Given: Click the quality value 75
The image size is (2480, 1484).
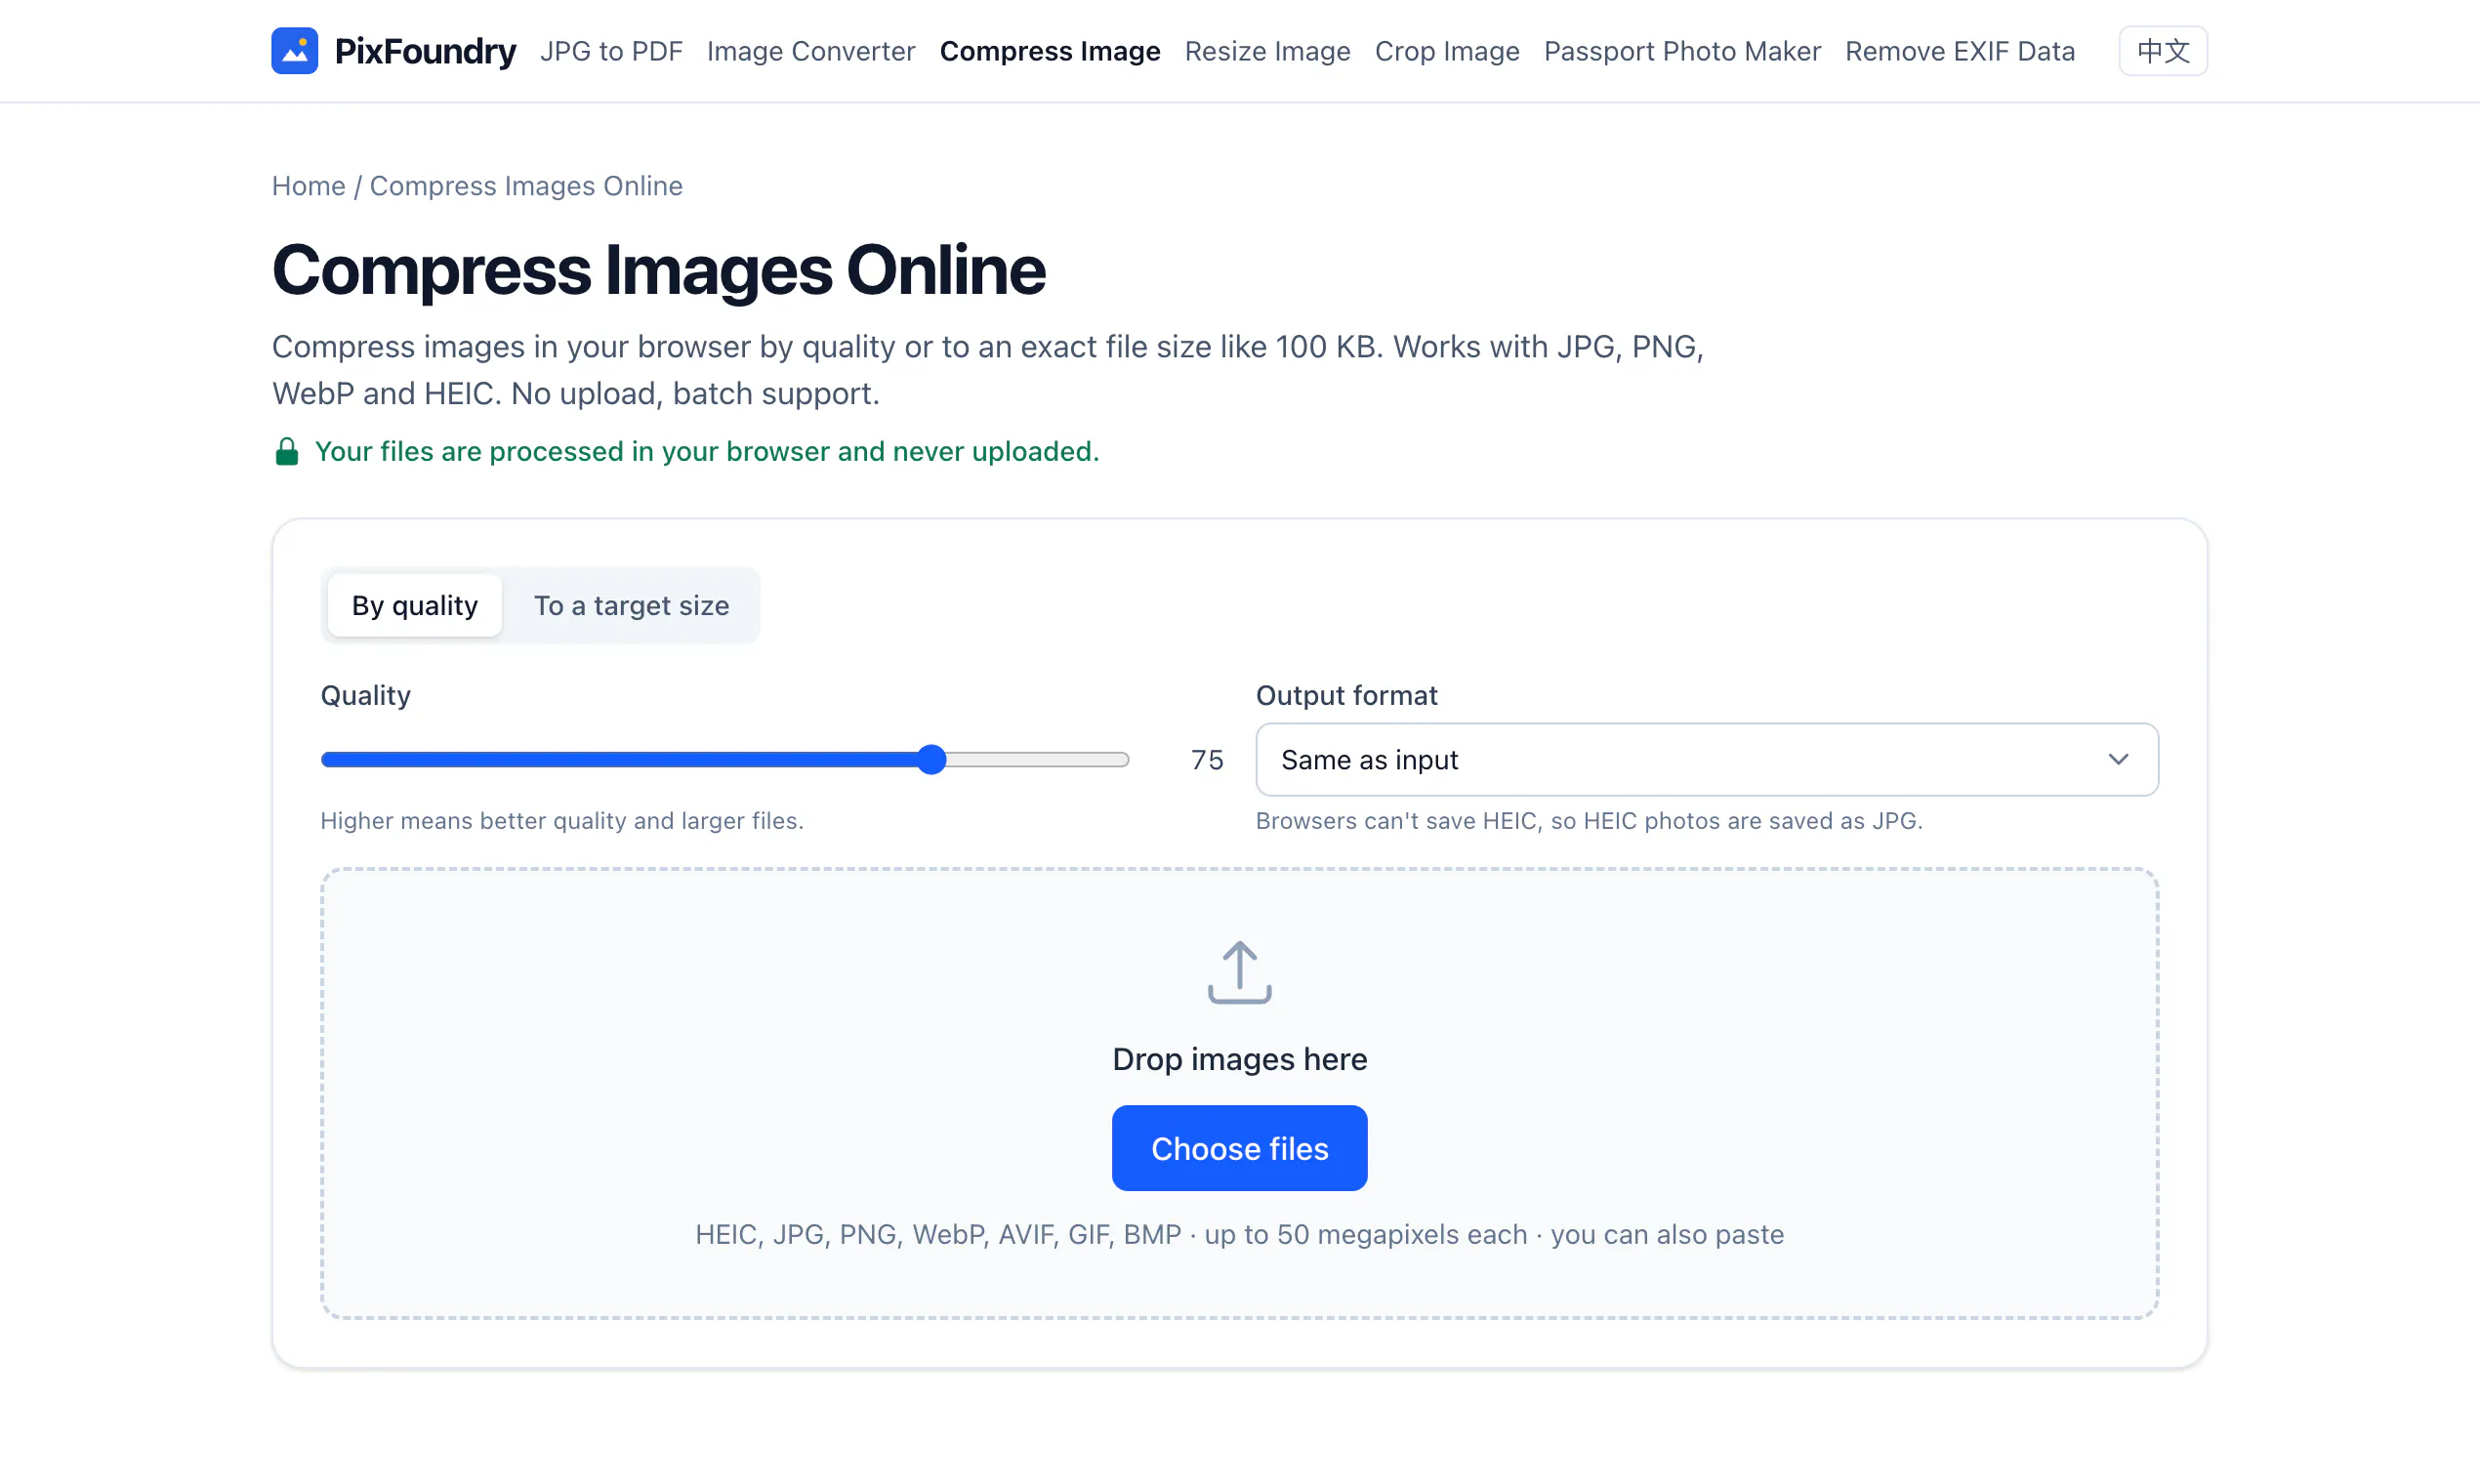Looking at the screenshot, I should [1206, 760].
